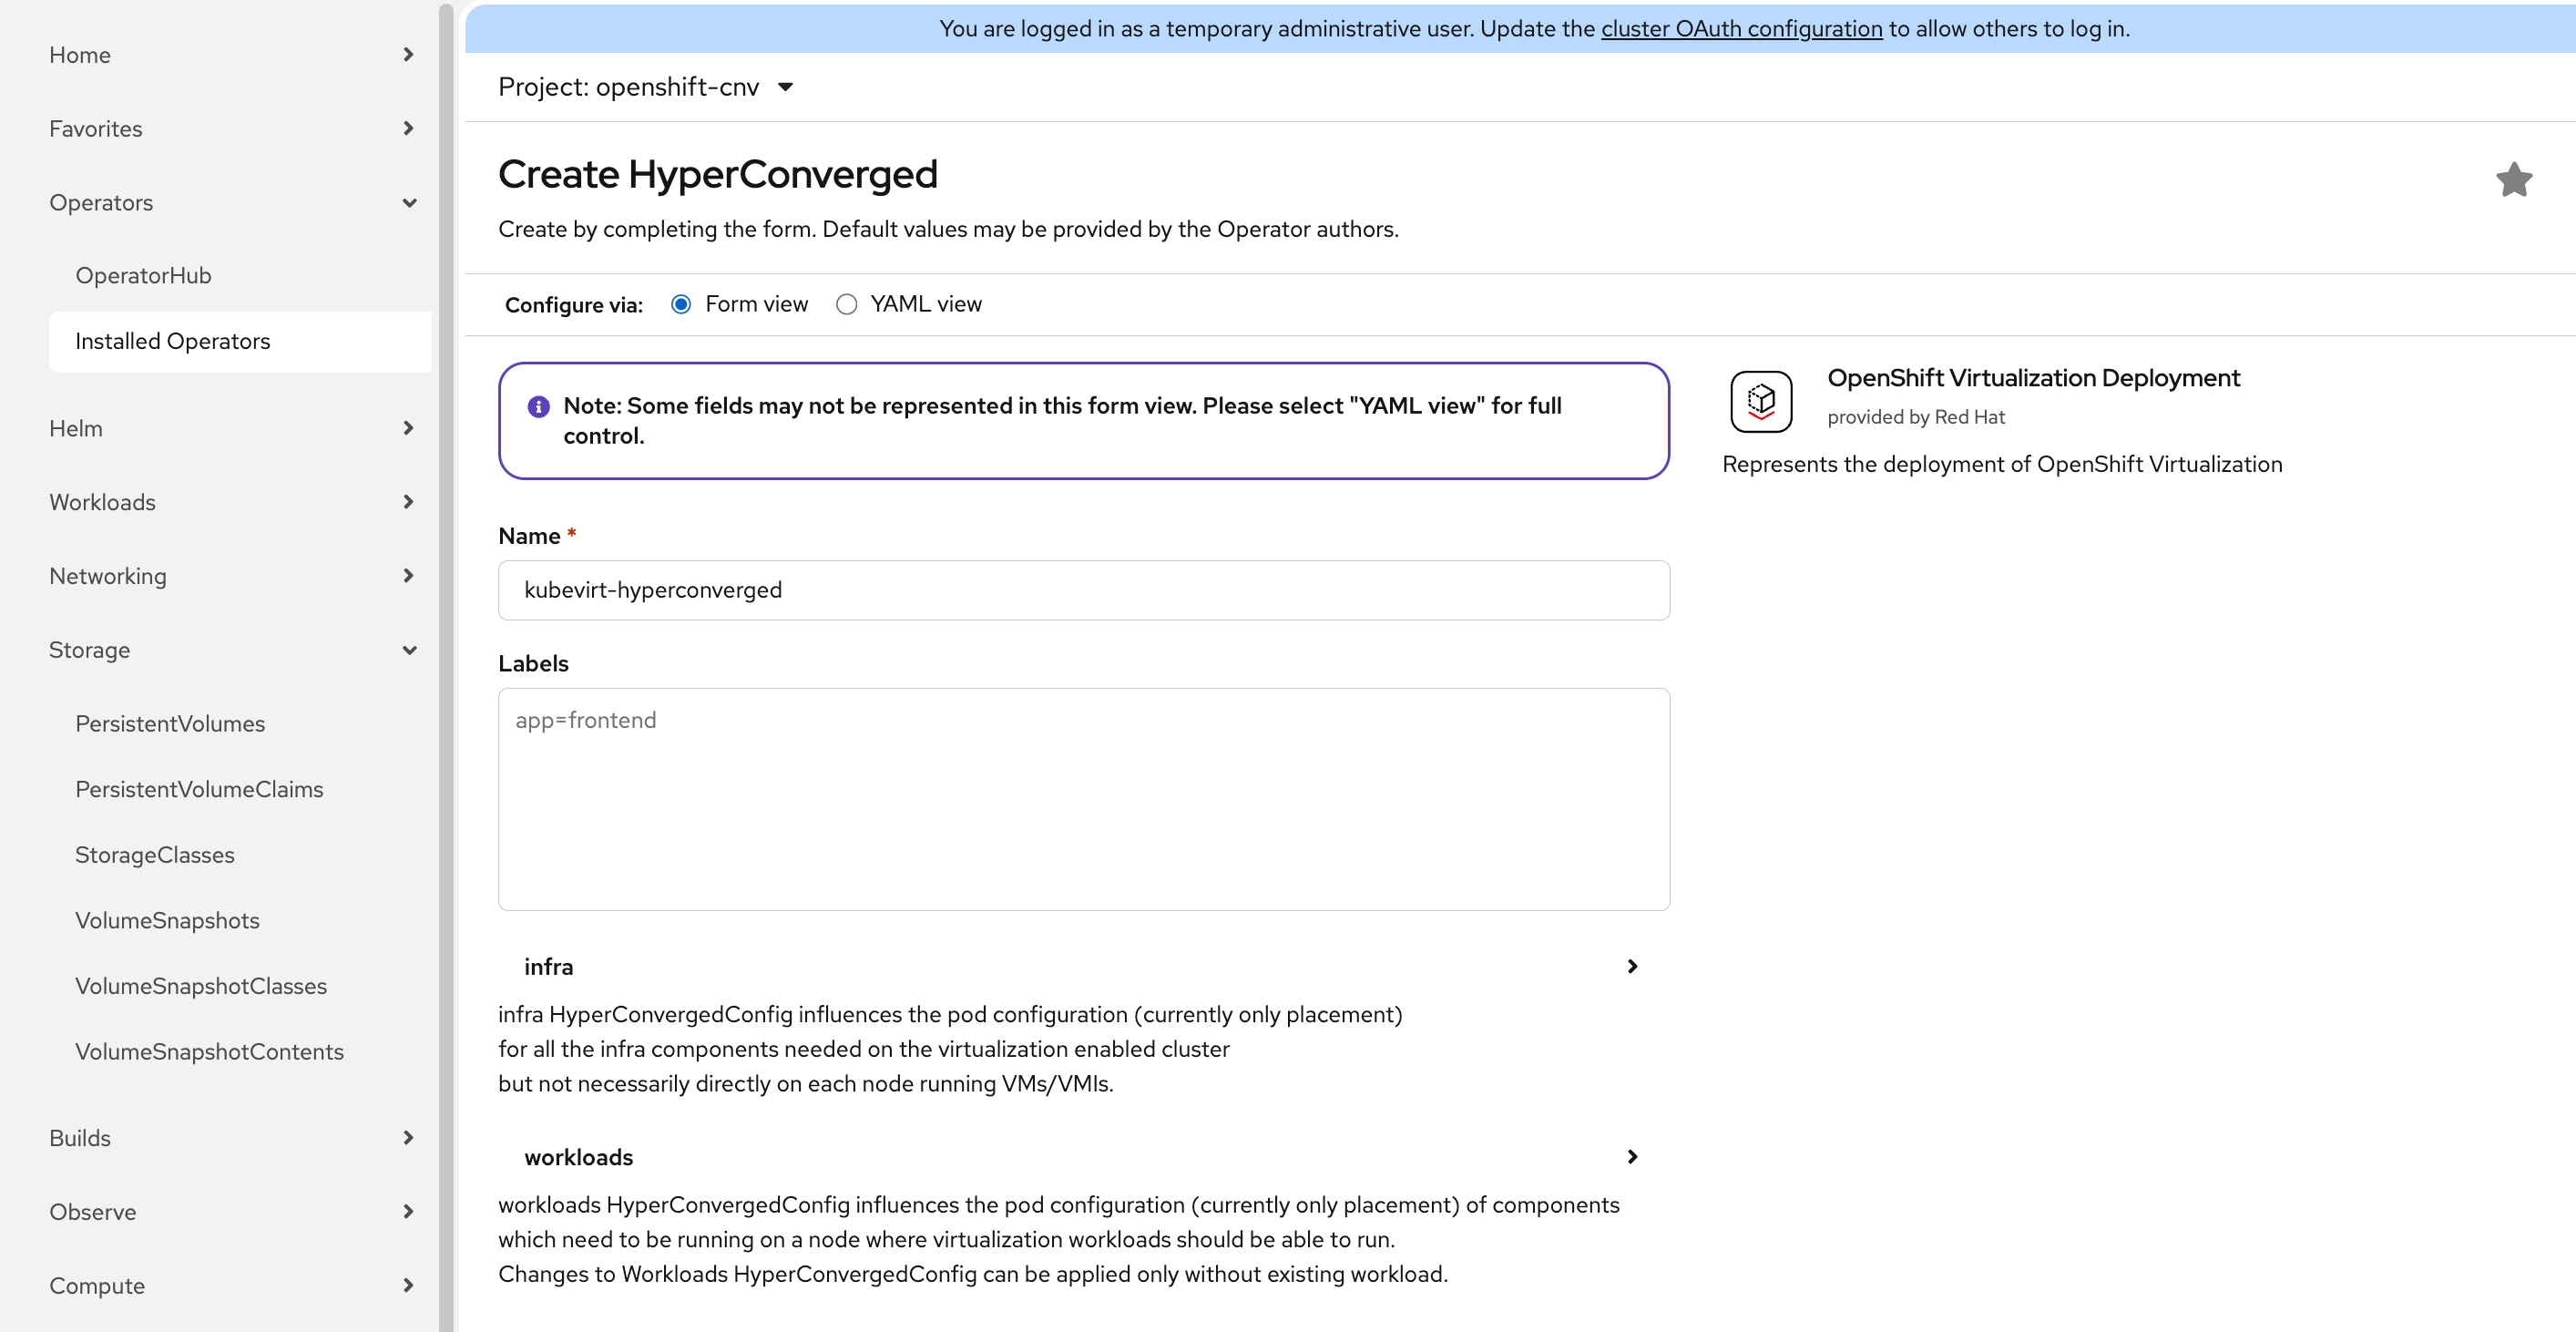Add page to favorites with star icon
The width and height of the screenshot is (2576, 1332).
[x=2513, y=180]
